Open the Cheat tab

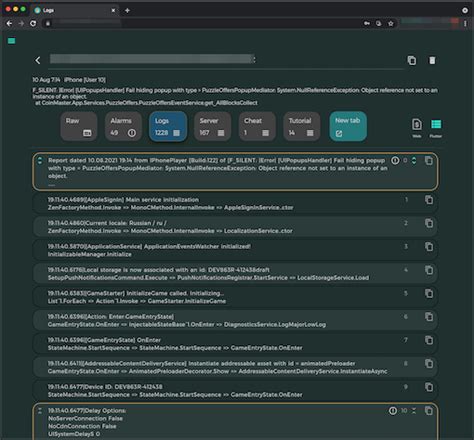point(257,126)
